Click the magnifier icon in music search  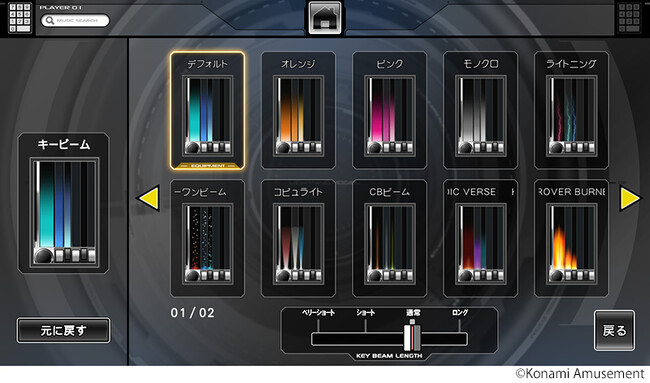[x=50, y=20]
